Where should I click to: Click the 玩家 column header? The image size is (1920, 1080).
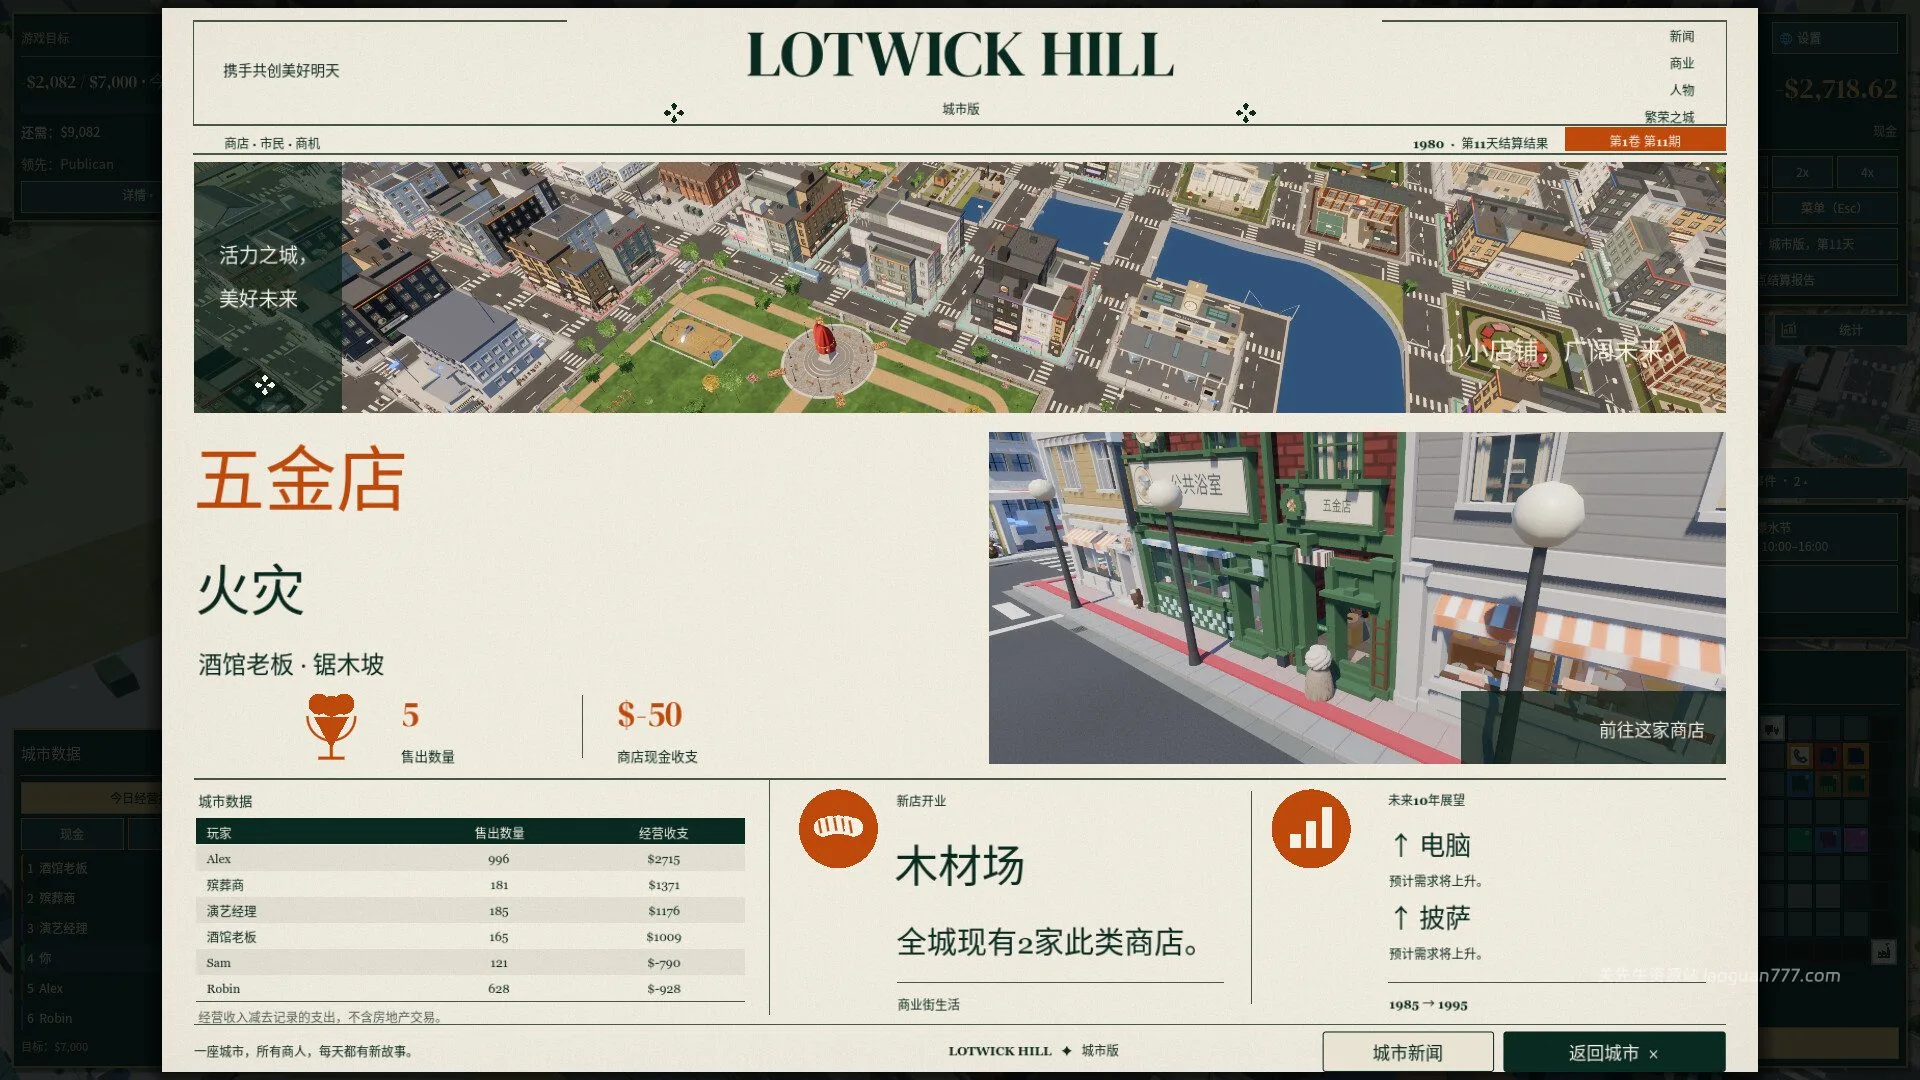point(219,833)
